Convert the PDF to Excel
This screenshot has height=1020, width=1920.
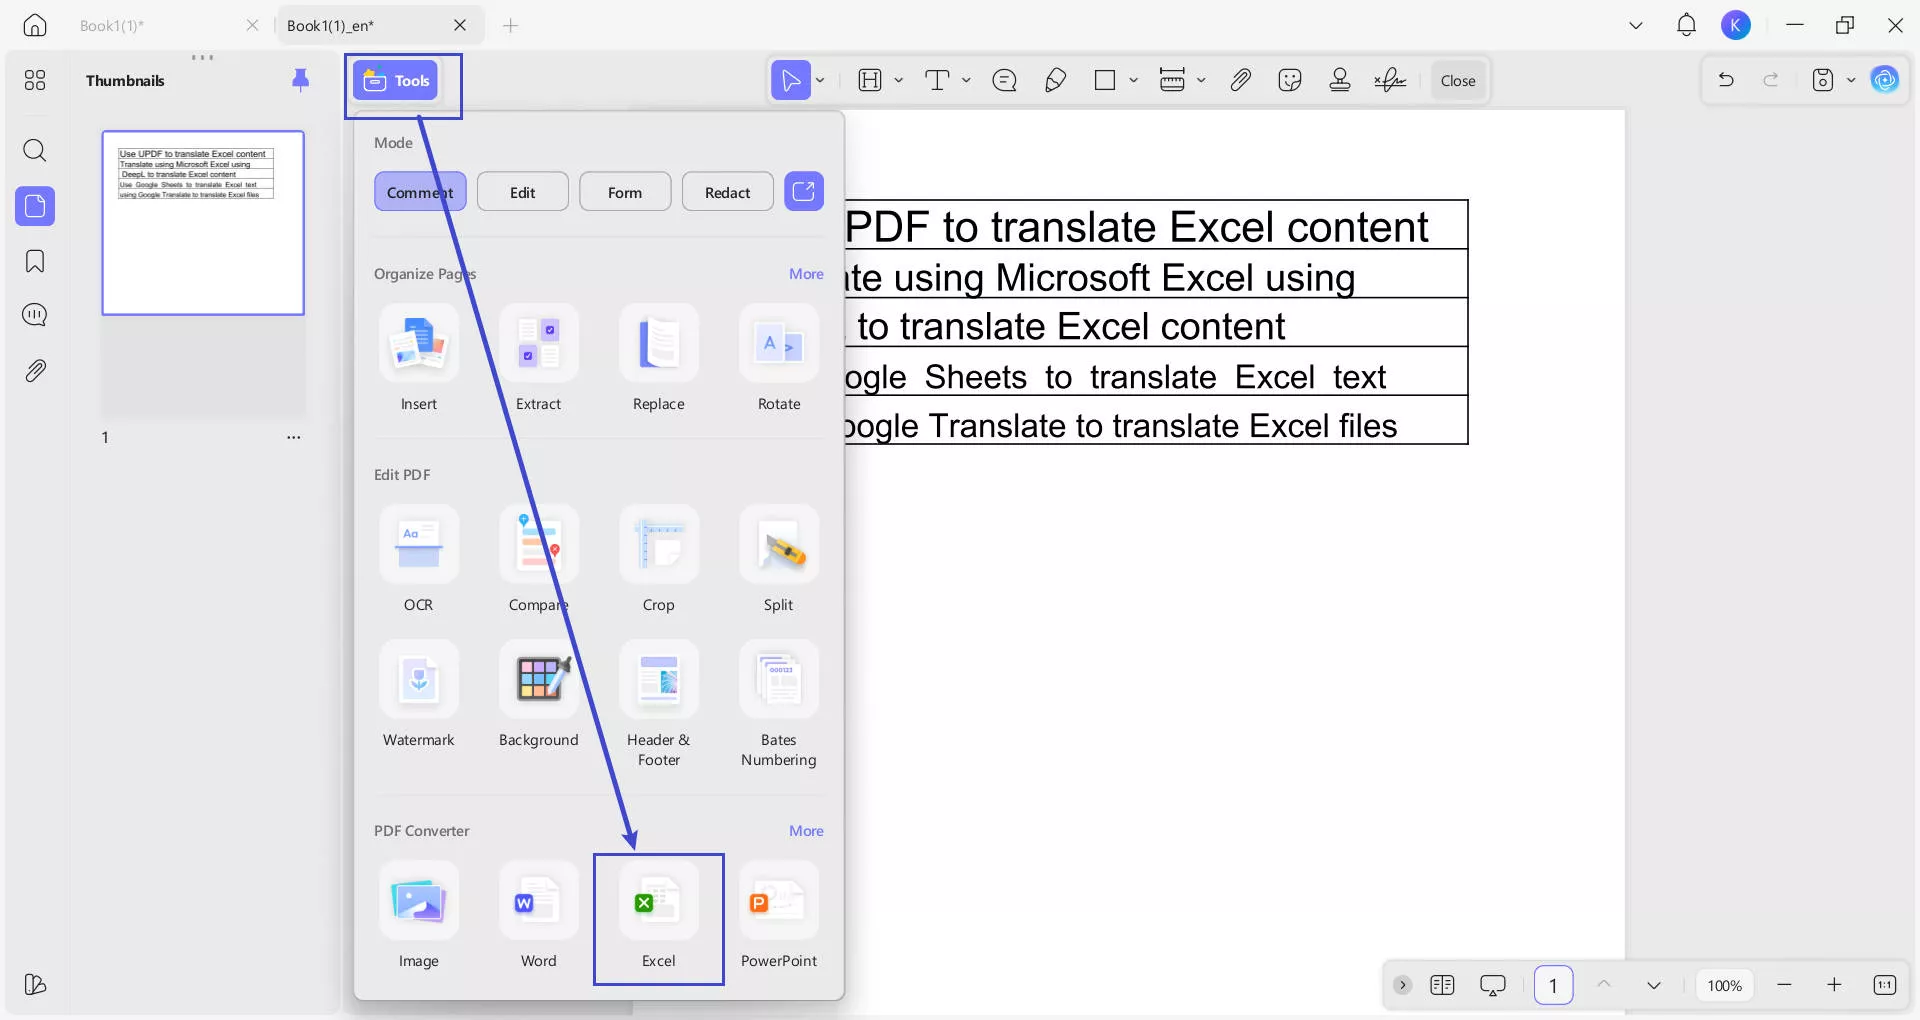coord(657,918)
